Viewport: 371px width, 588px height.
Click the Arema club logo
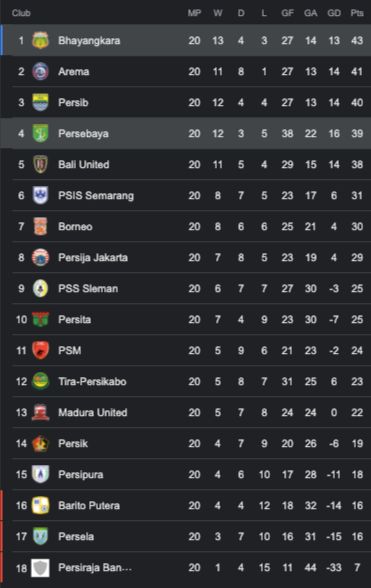tap(40, 71)
